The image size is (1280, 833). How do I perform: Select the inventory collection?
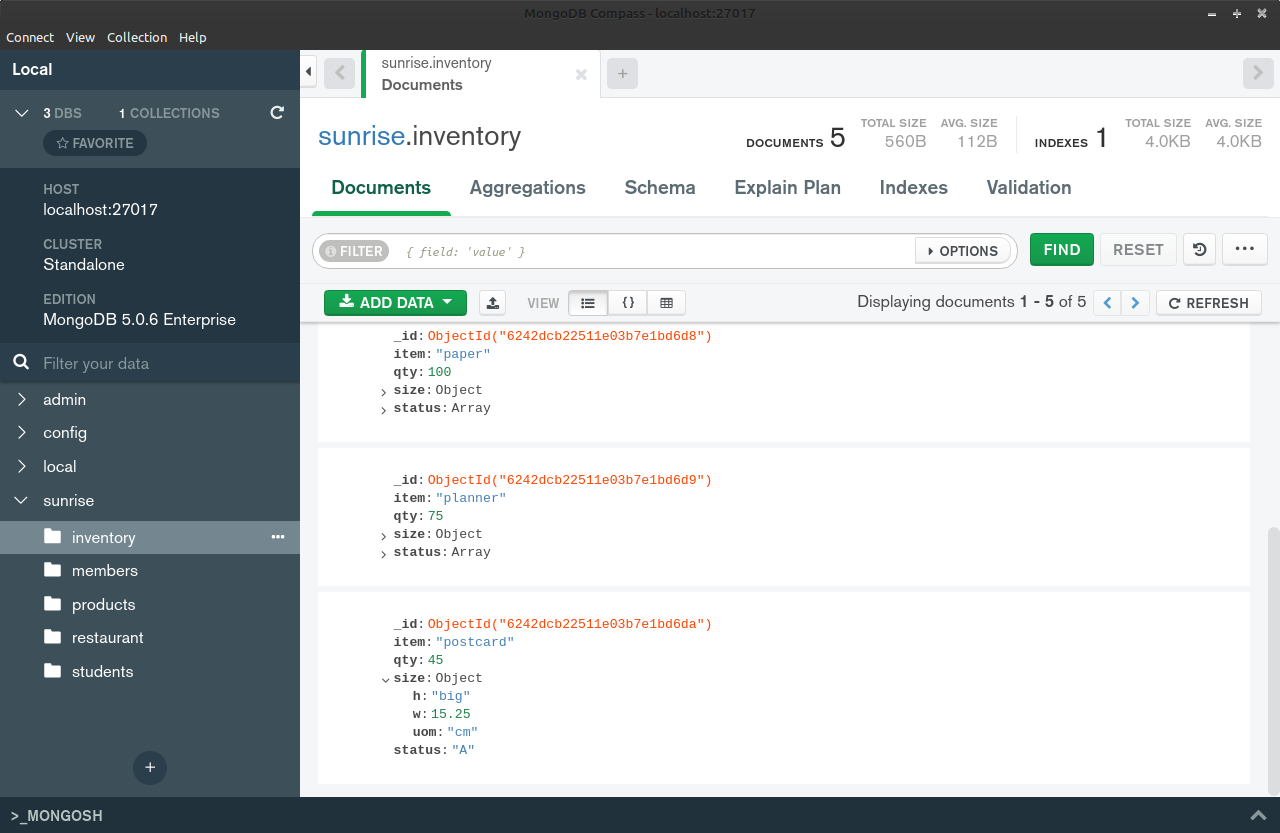pos(150,537)
